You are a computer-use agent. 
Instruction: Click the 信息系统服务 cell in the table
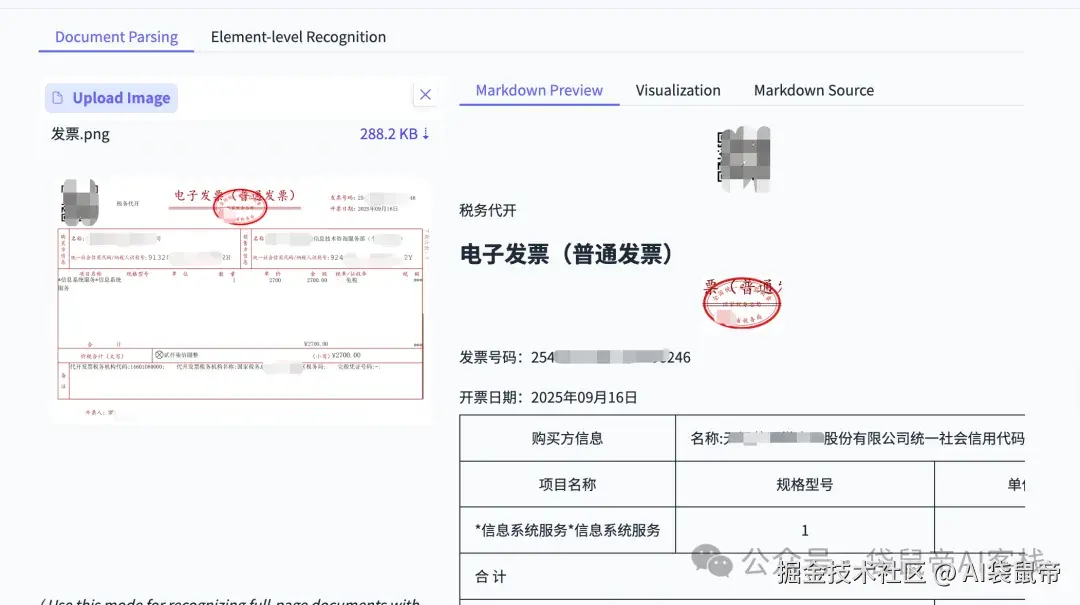566,530
